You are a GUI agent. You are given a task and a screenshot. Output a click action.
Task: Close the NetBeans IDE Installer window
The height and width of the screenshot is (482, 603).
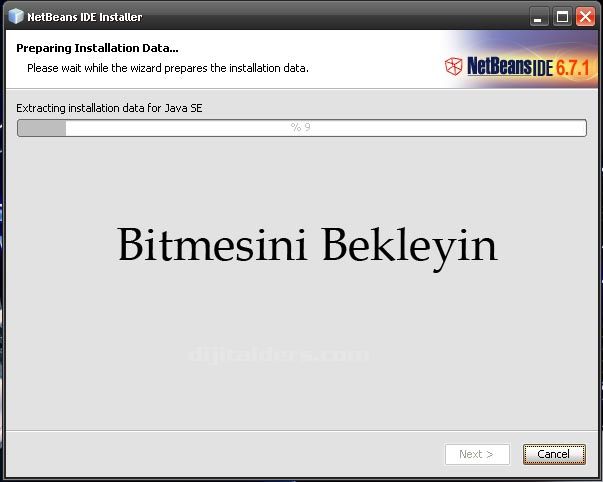pos(585,17)
